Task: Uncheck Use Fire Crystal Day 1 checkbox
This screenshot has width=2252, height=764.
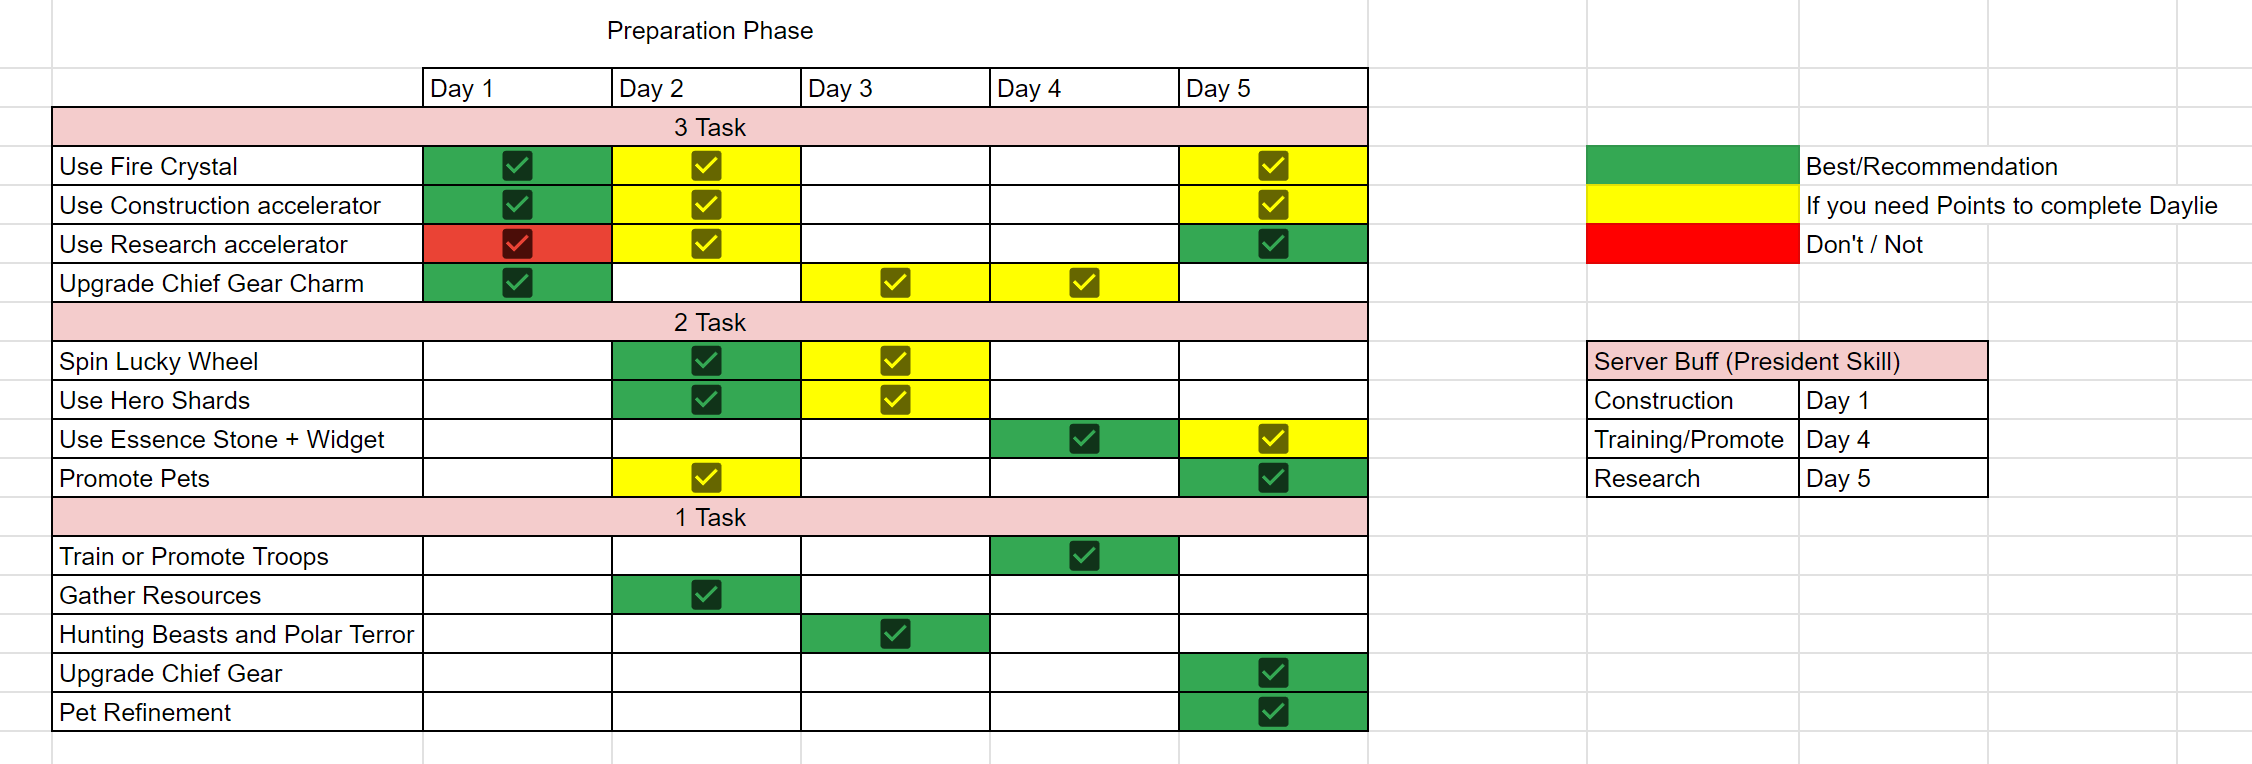Action: pos(517,165)
